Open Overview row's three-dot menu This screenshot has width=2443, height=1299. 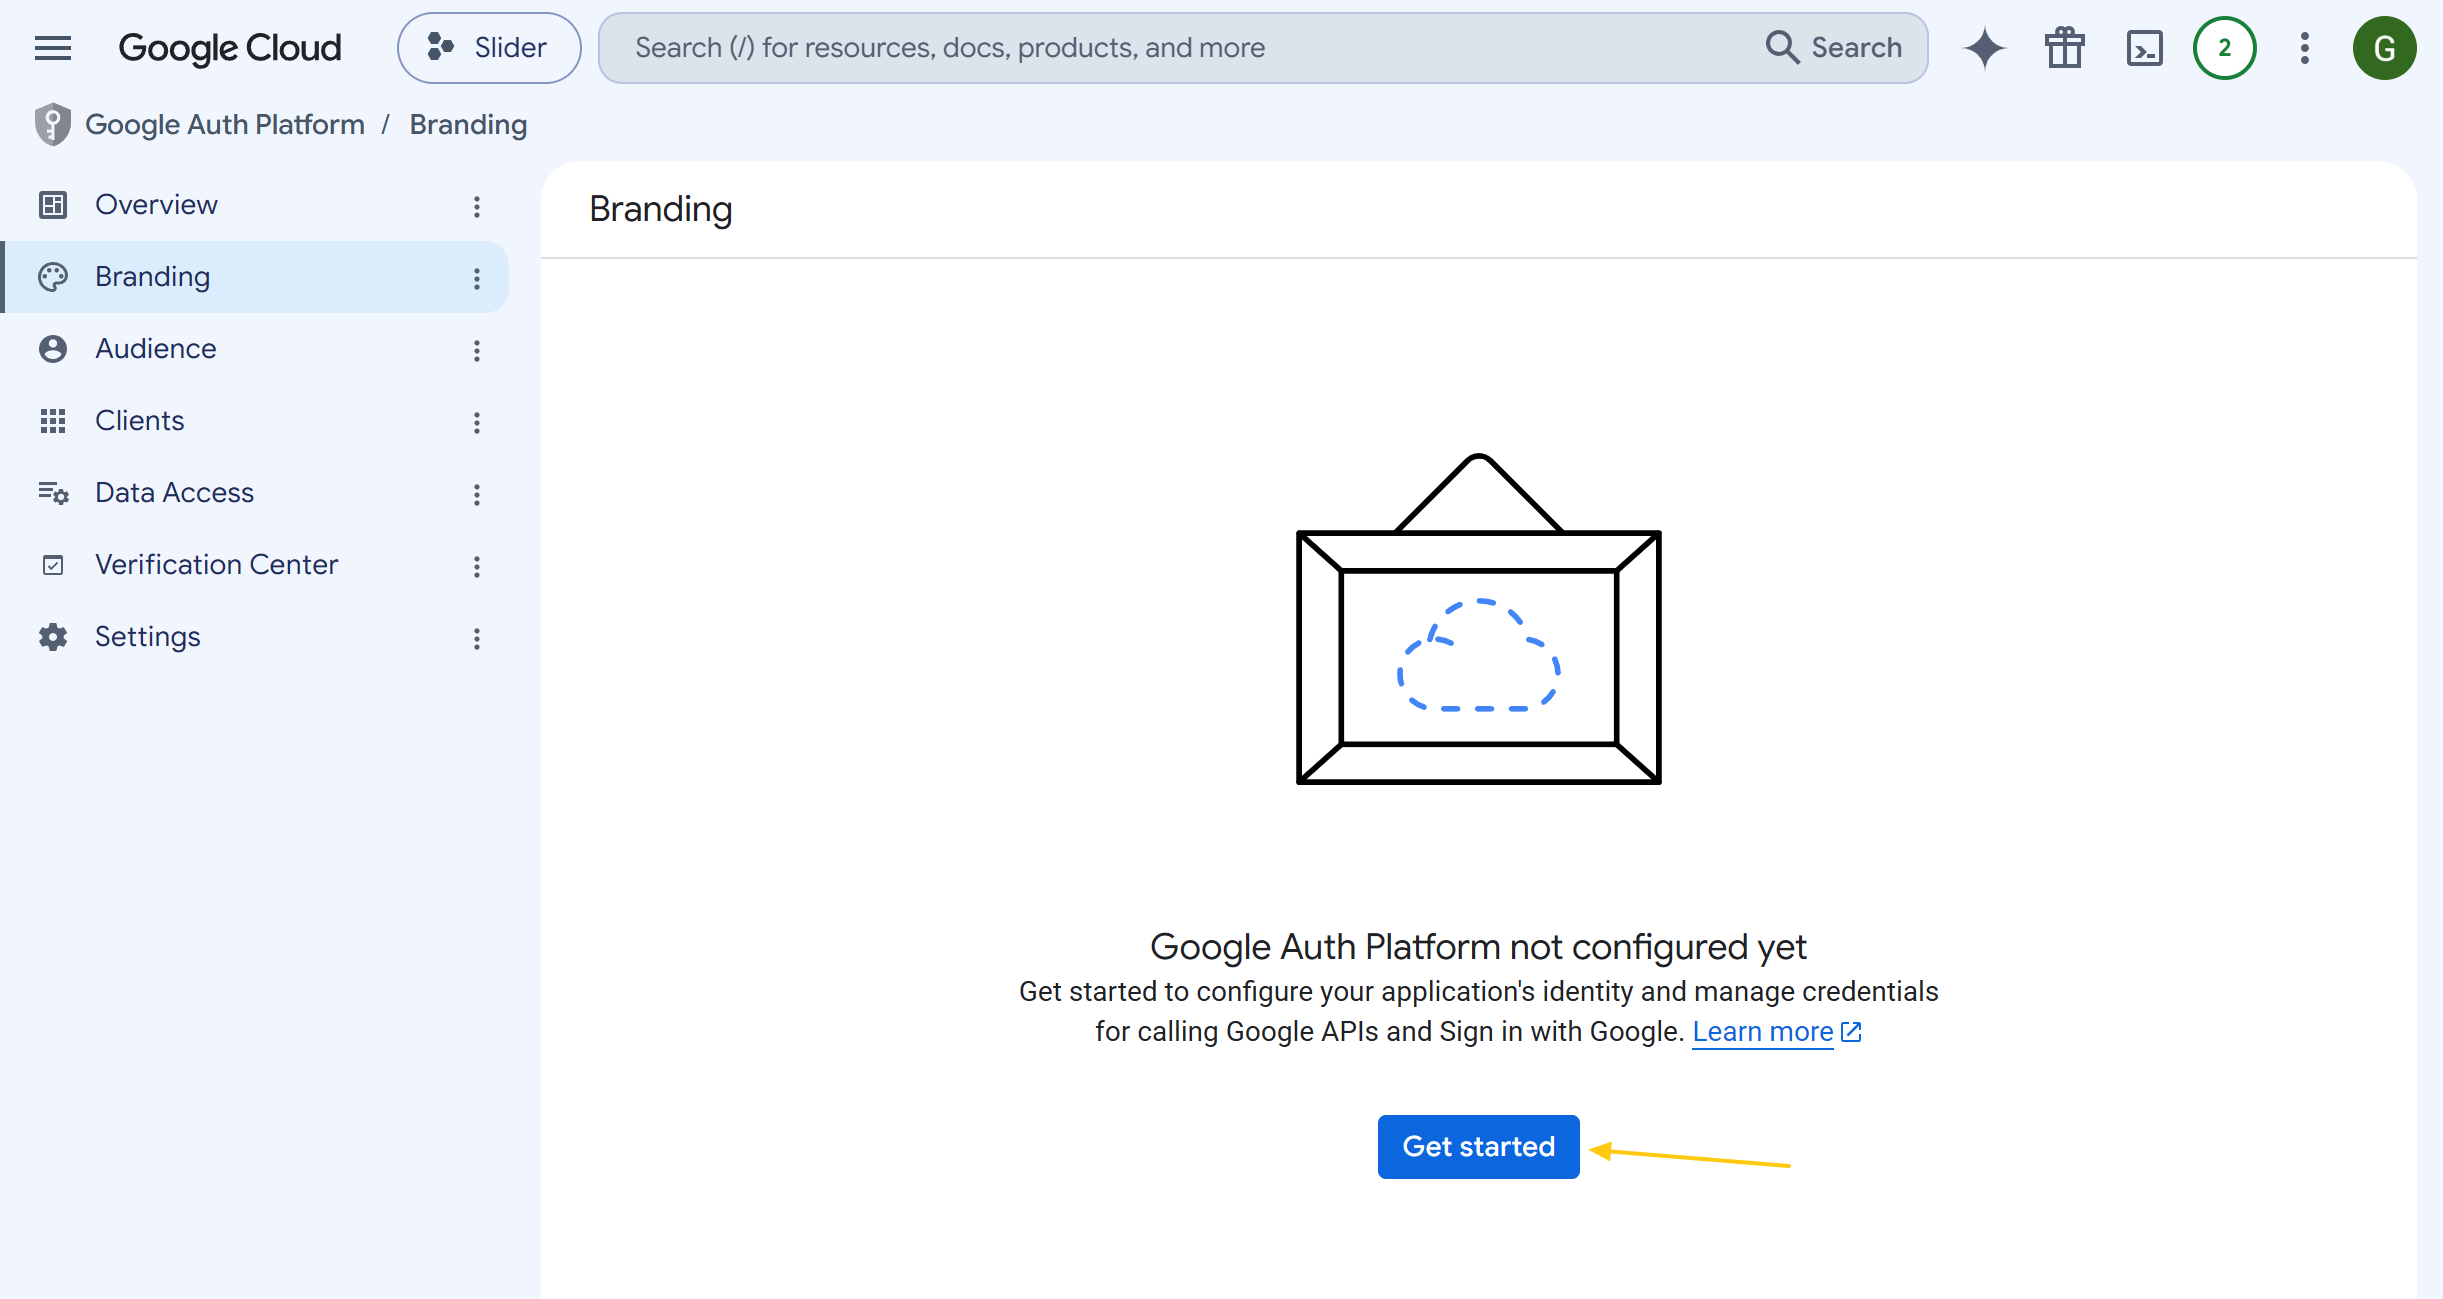coord(477,206)
